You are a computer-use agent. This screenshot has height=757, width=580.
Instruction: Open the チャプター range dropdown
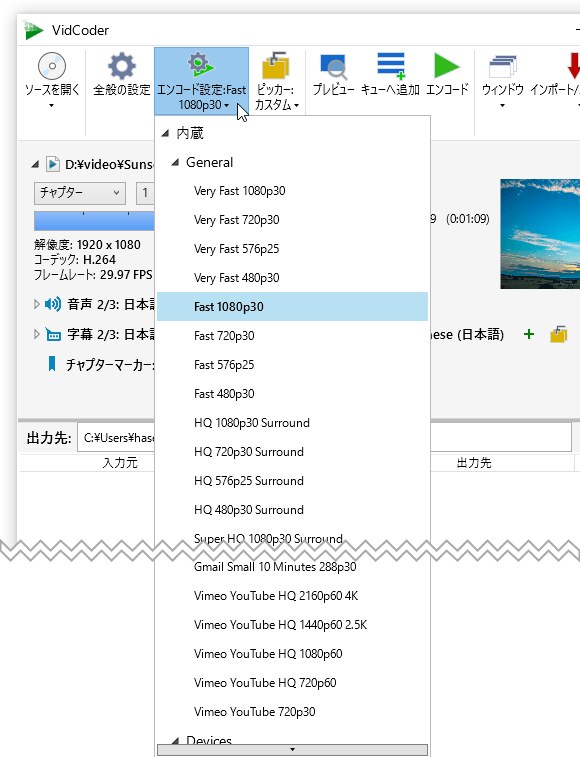pos(80,193)
